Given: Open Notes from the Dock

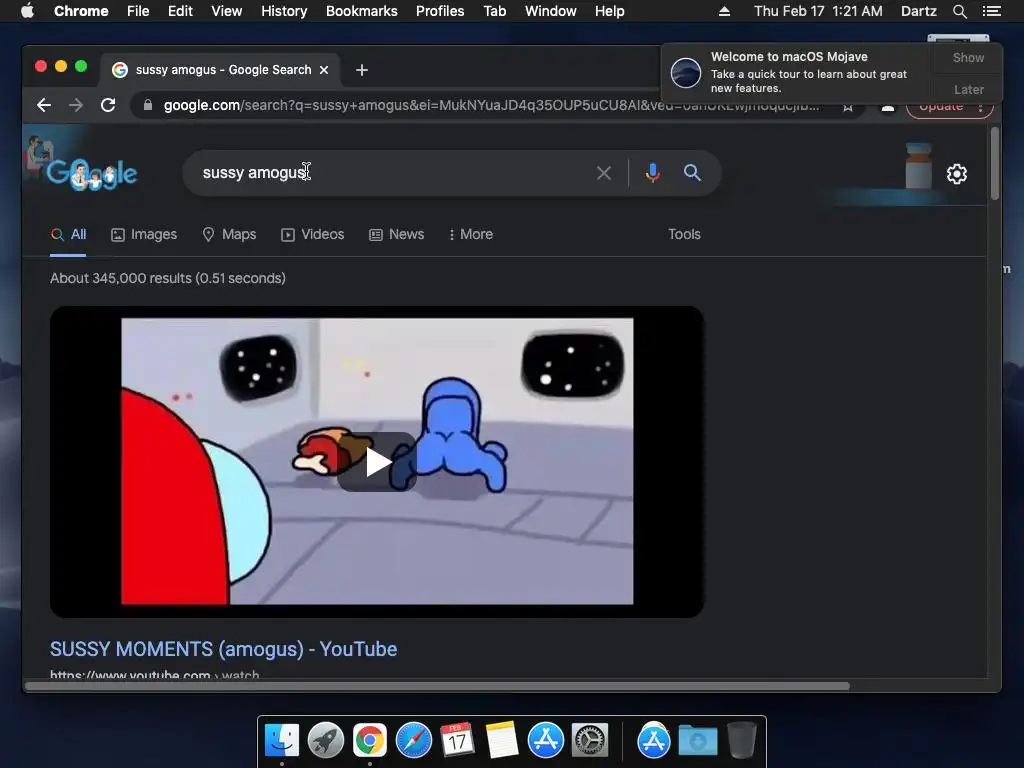Looking at the screenshot, I should click(502, 741).
